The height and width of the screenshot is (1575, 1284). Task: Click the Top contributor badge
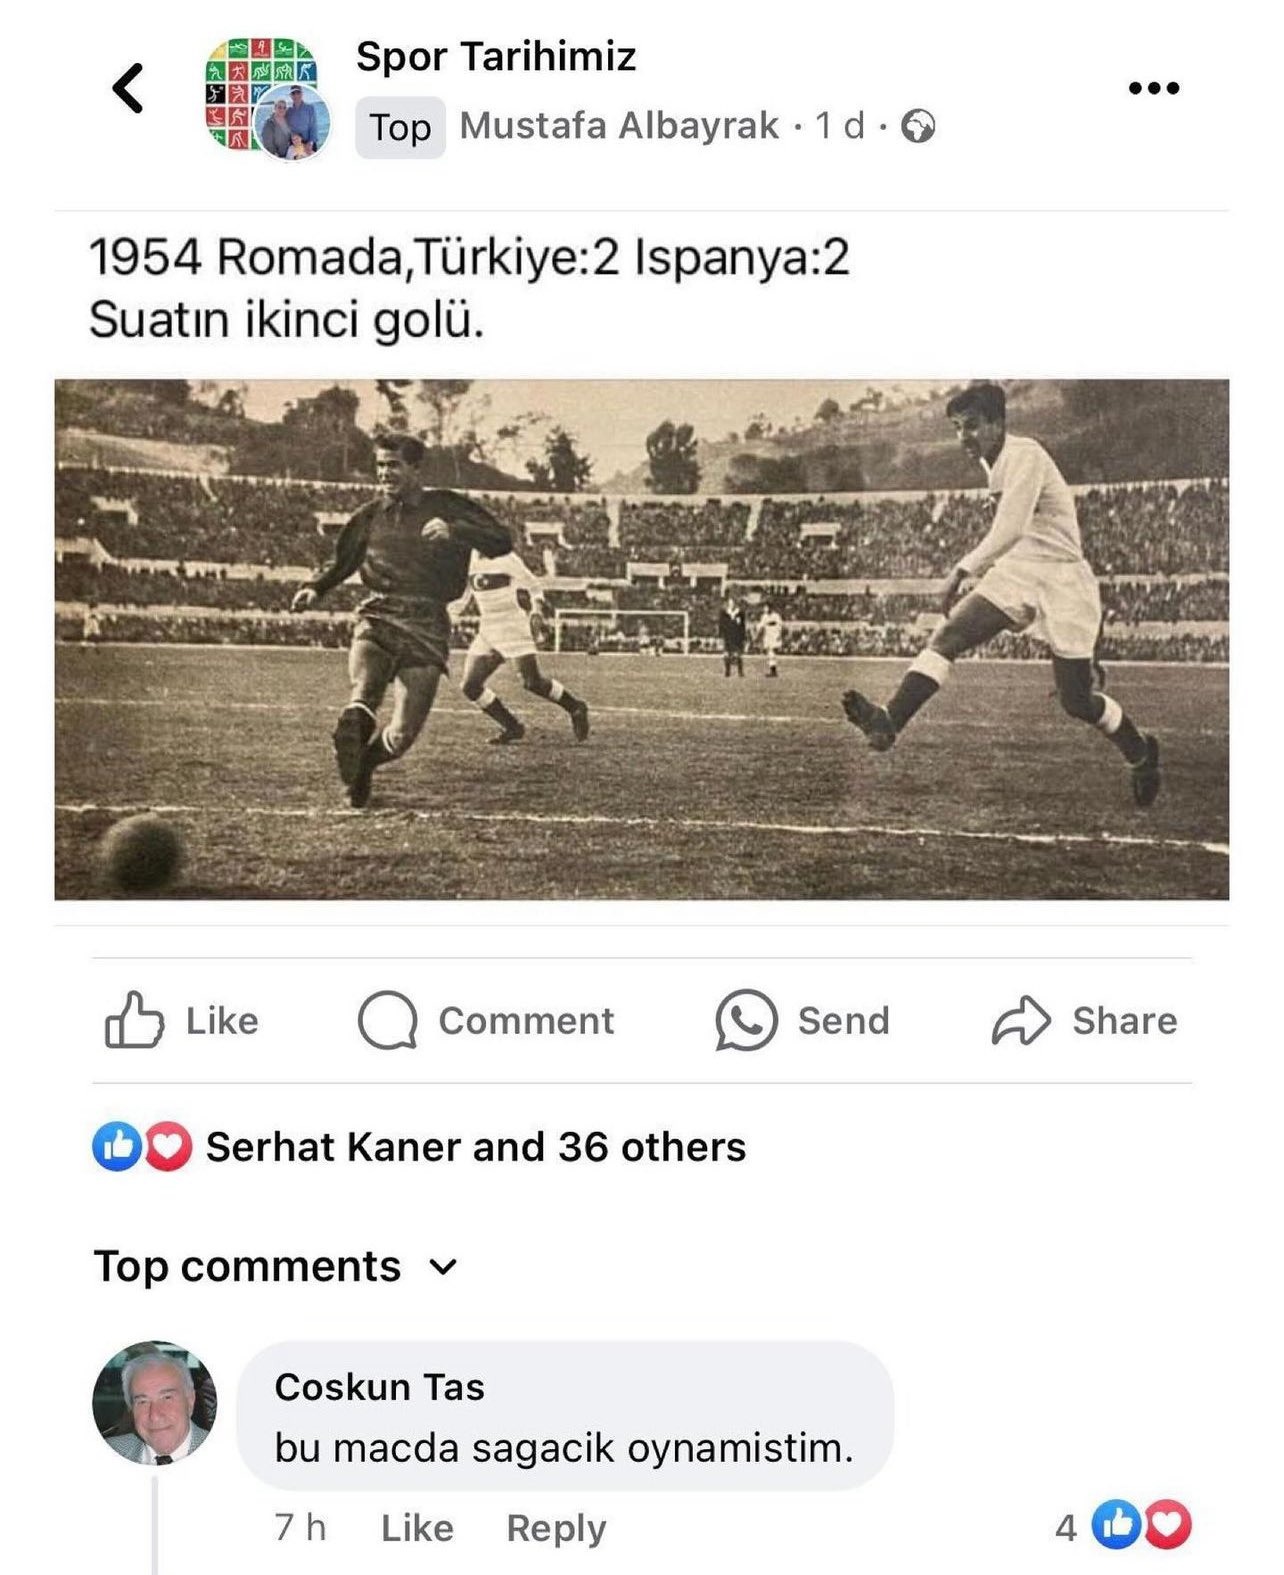400,128
